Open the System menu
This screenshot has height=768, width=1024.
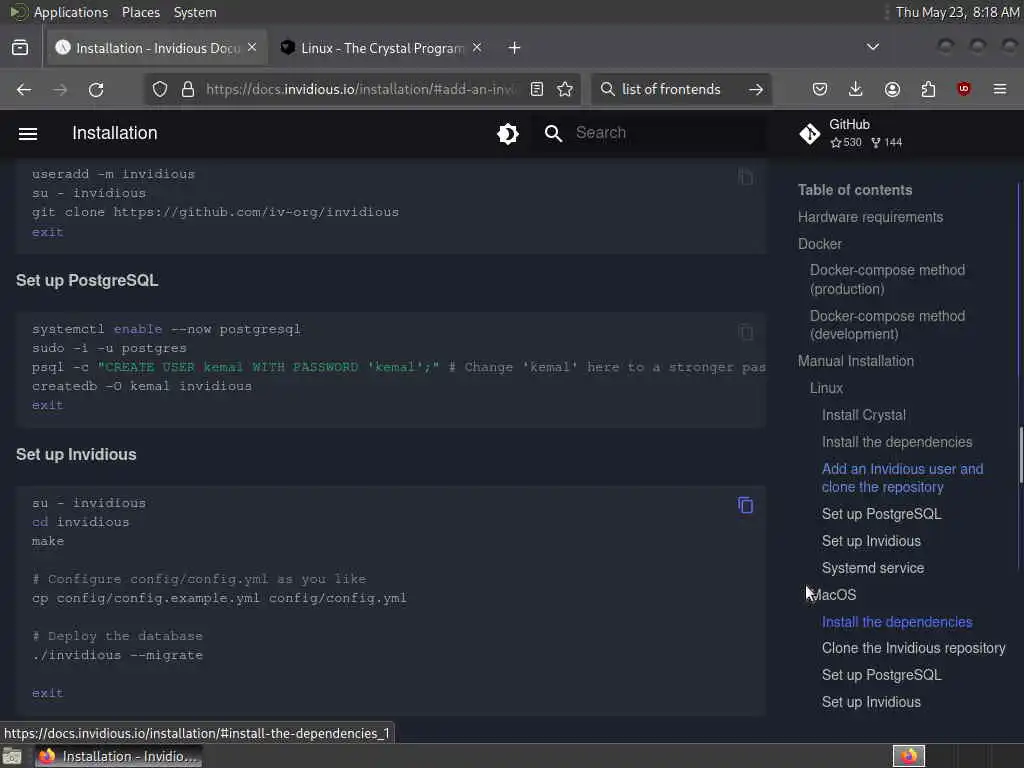[195, 12]
